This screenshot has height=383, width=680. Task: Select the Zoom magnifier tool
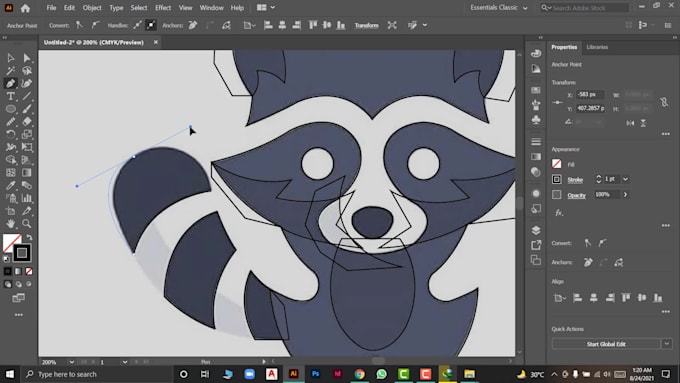pos(27,224)
